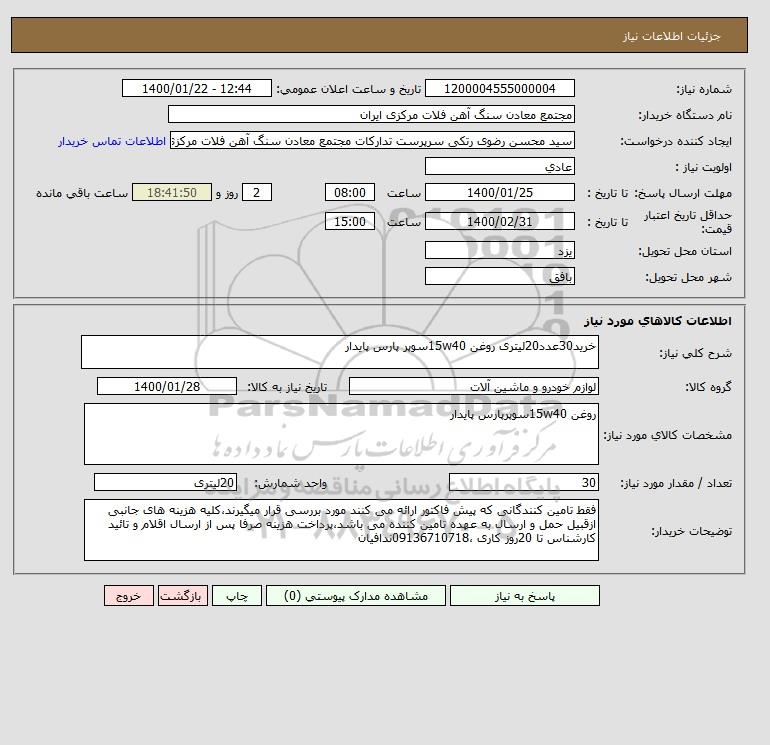770x745 pixels.
Task: Click the priority field عادی
Action: pos(499,166)
